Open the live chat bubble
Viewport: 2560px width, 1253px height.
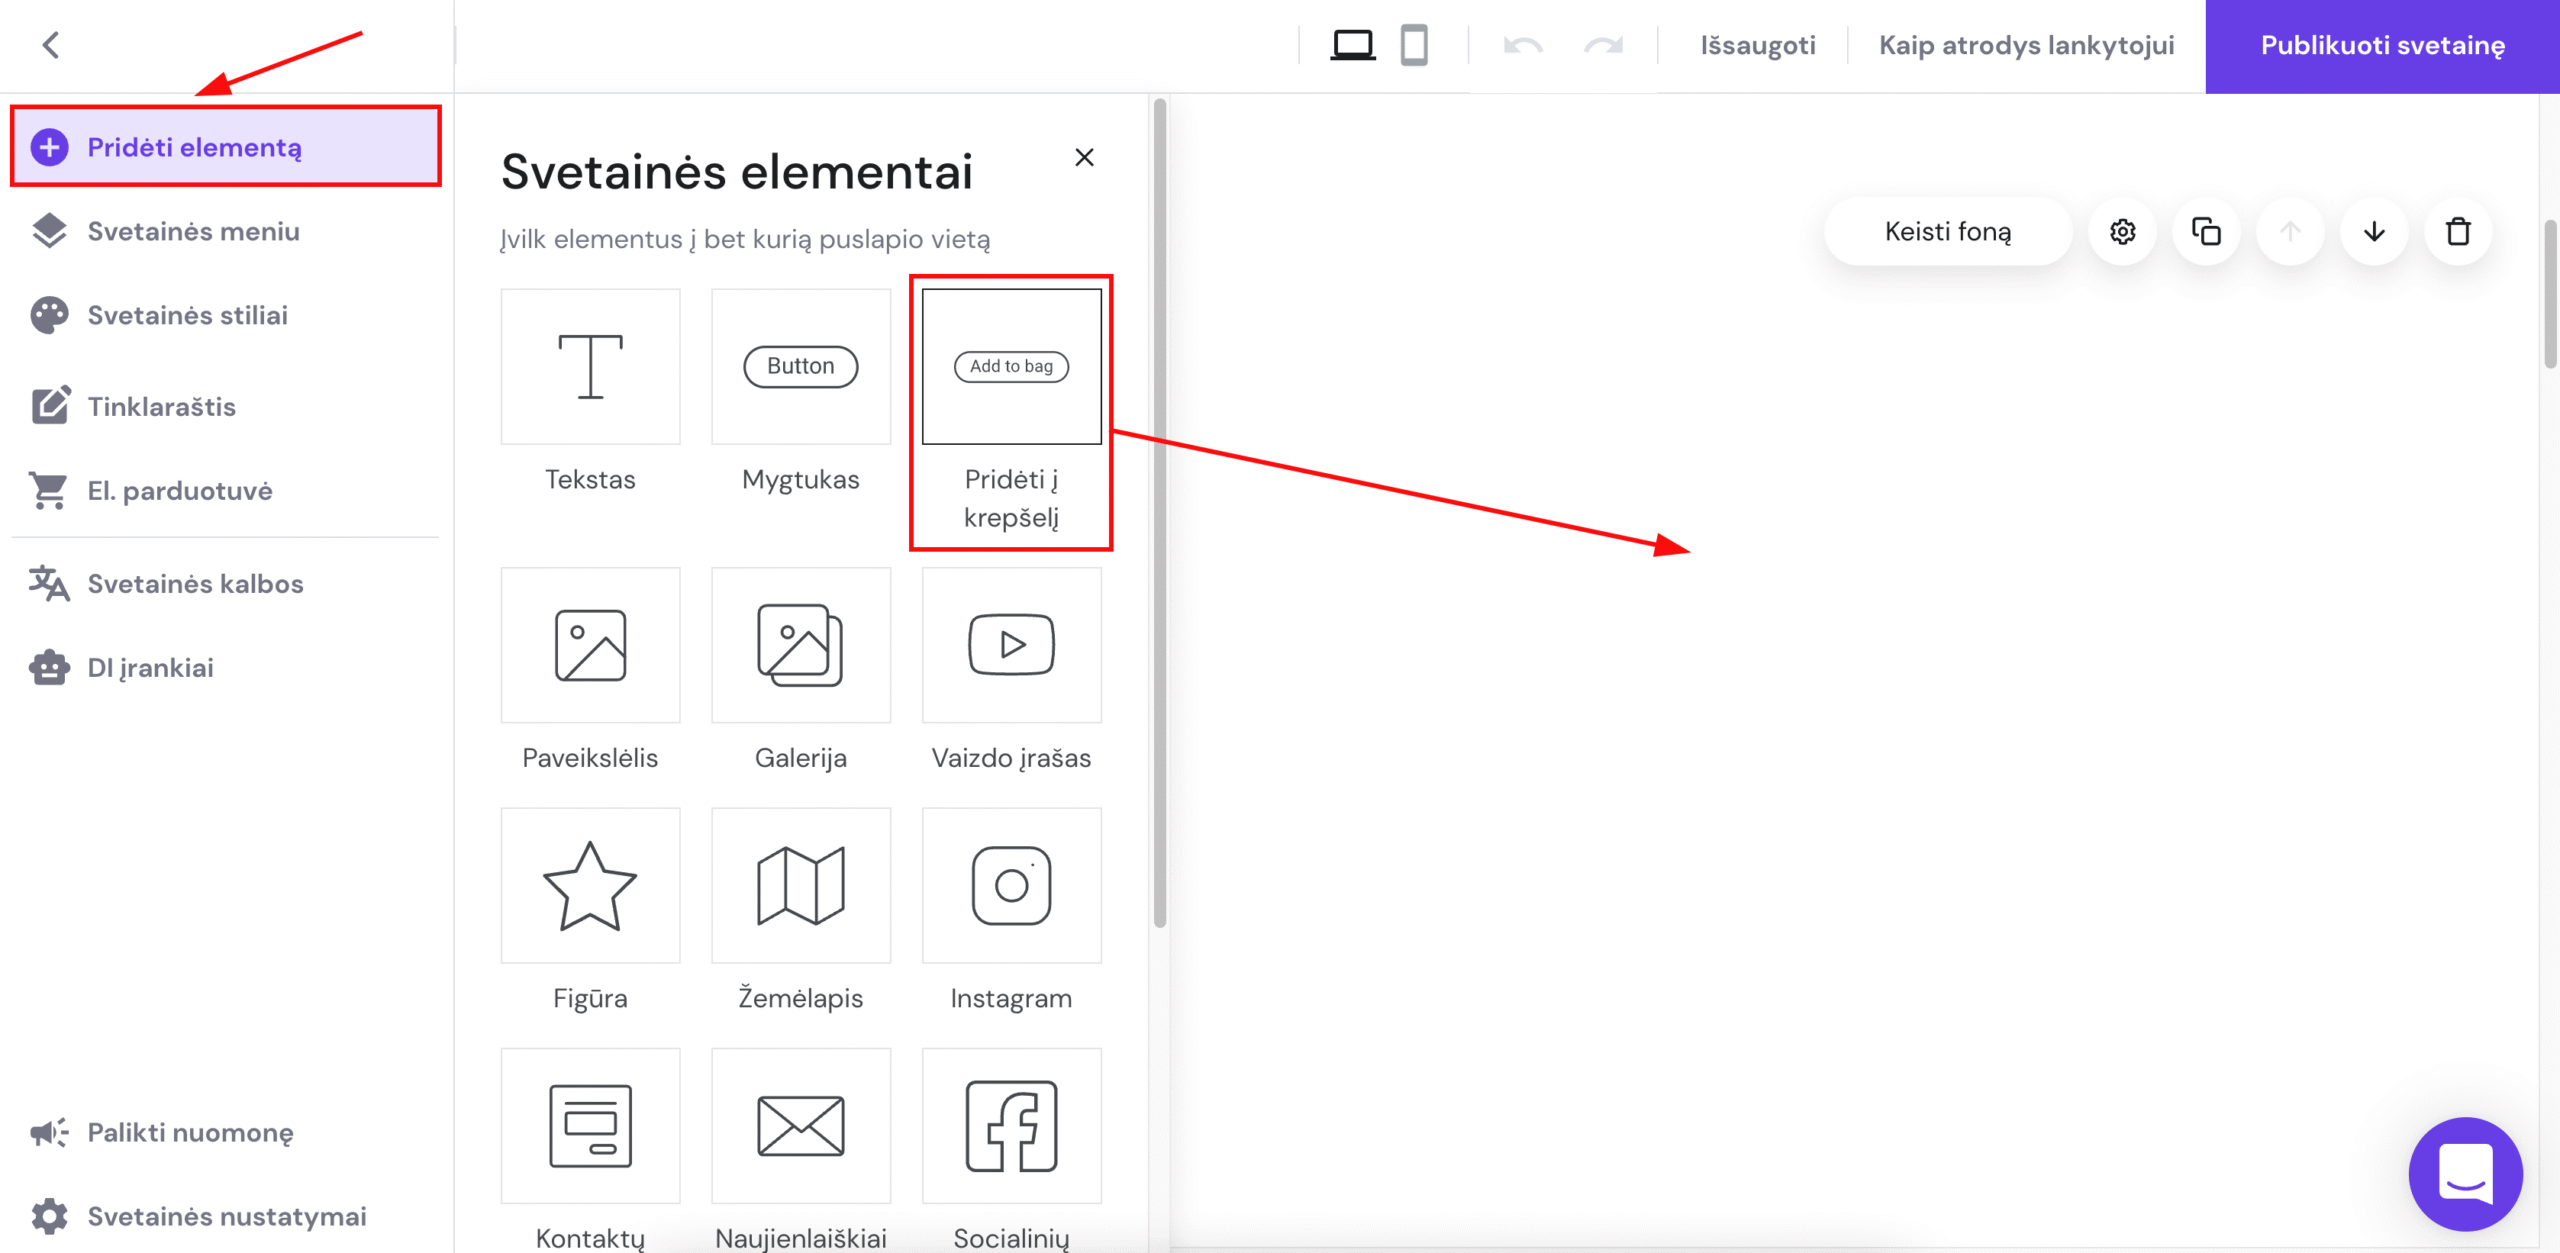tap(2465, 1174)
